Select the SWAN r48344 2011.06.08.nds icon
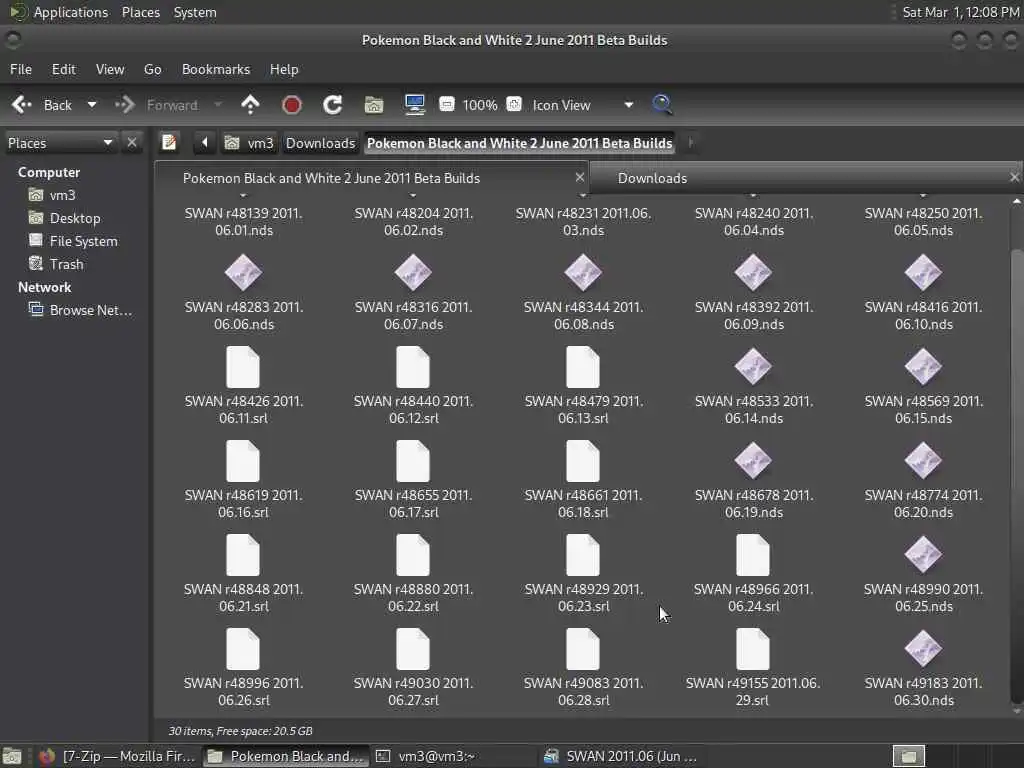 pos(583,273)
